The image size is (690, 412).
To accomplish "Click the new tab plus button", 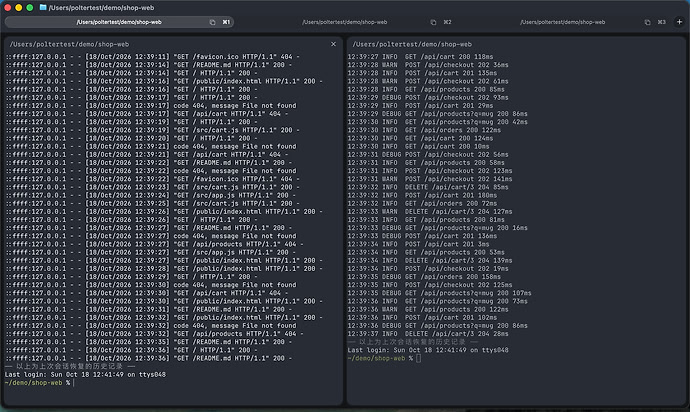I will (x=679, y=22).
